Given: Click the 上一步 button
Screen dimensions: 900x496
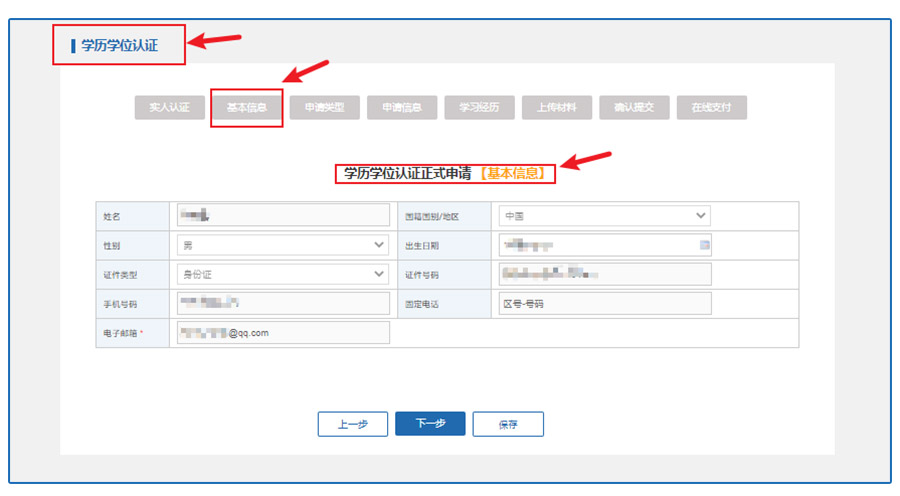Looking at the screenshot, I should [x=352, y=424].
